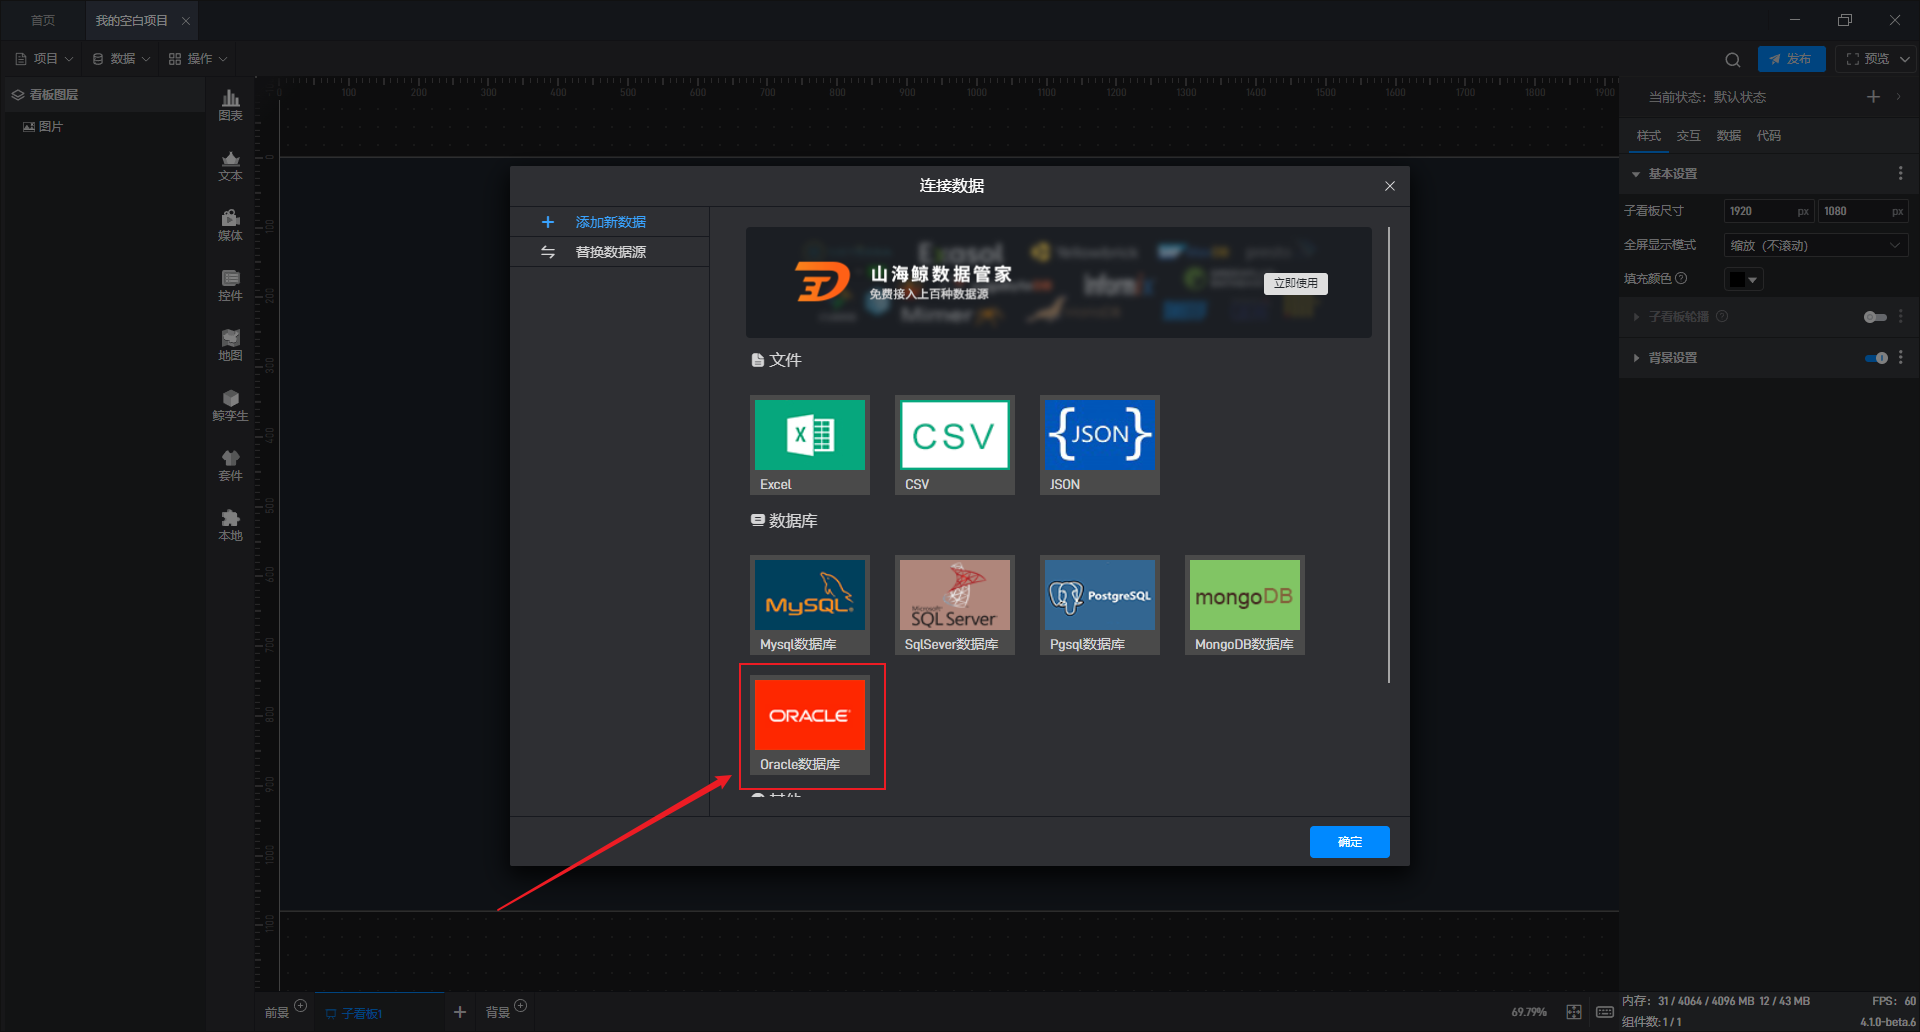Click the 69.79% zoom level
This screenshot has height=1032, width=1920.
click(1529, 1012)
